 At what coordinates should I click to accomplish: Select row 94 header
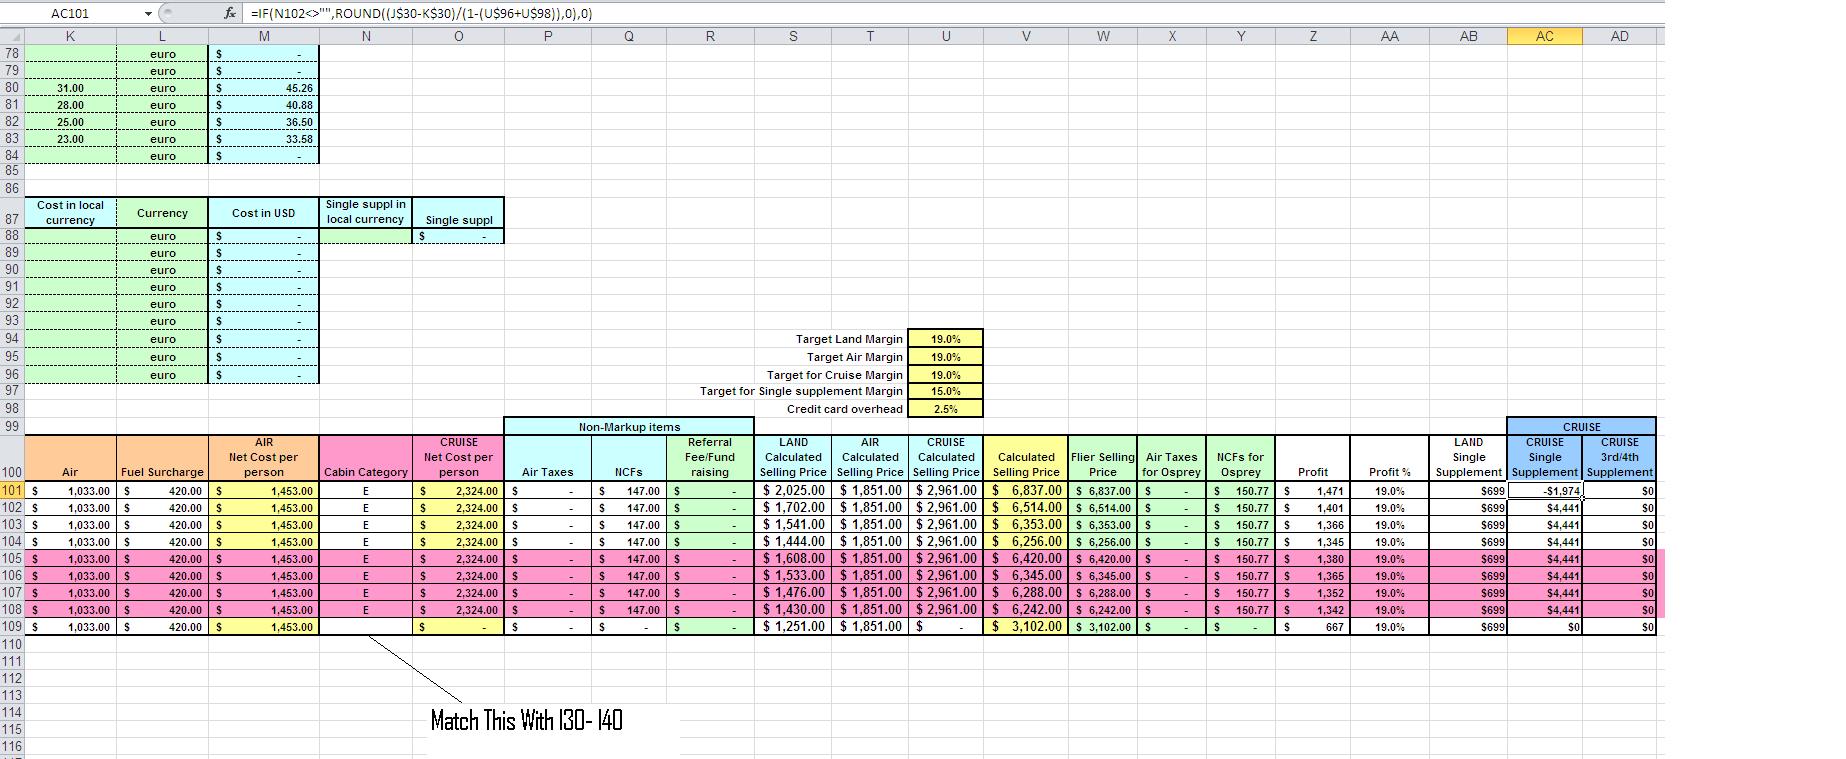[12, 338]
